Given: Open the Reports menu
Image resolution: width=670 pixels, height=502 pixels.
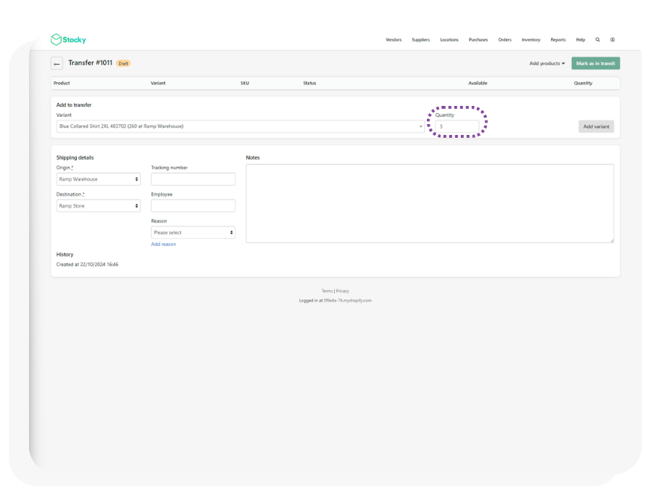Looking at the screenshot, I should (558, 40).
